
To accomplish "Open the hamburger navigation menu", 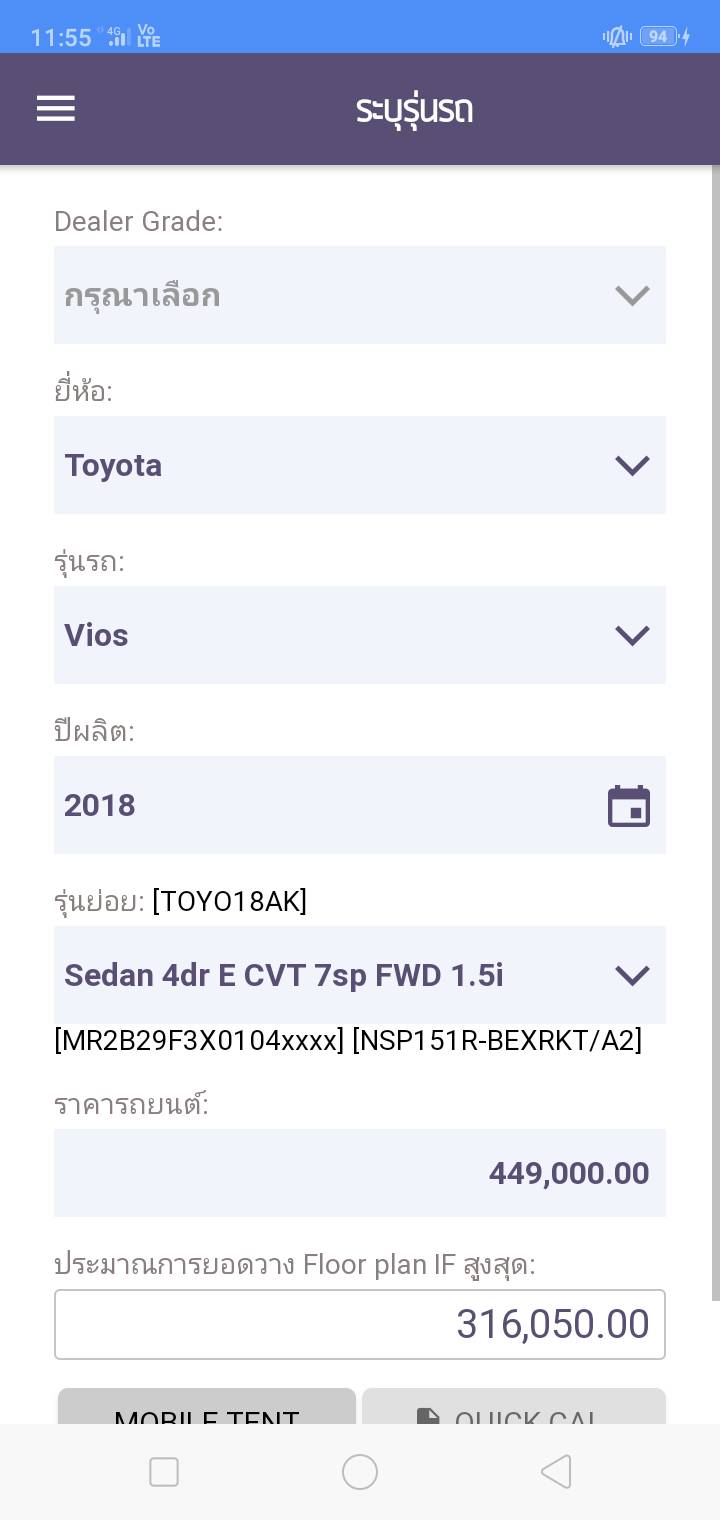I will [56, 109].
